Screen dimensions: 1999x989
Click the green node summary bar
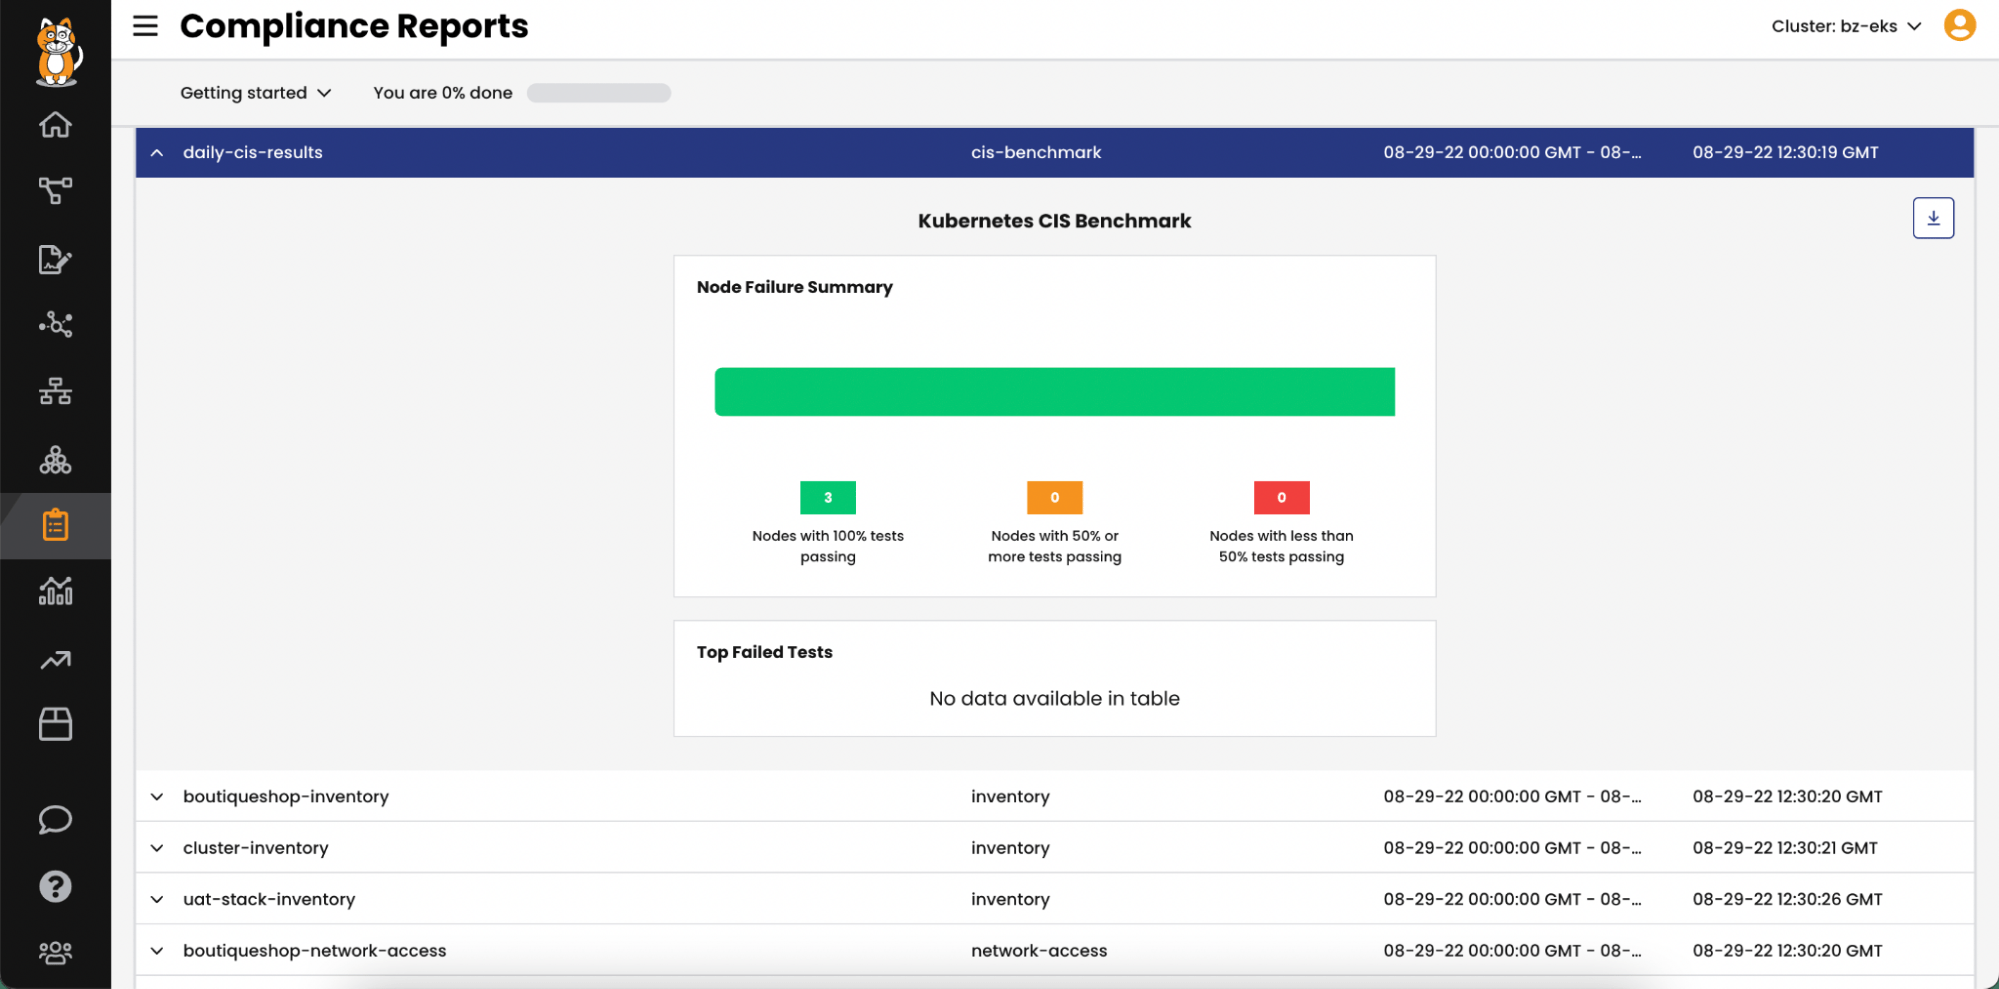point(1054,391)
